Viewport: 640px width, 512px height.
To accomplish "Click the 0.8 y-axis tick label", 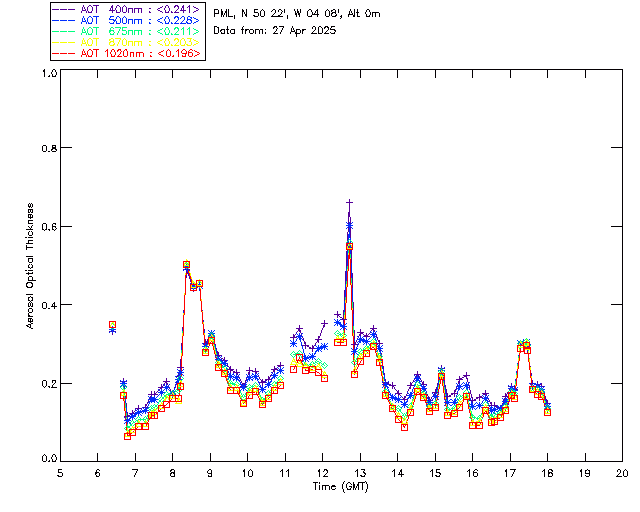I will point(49,148).
